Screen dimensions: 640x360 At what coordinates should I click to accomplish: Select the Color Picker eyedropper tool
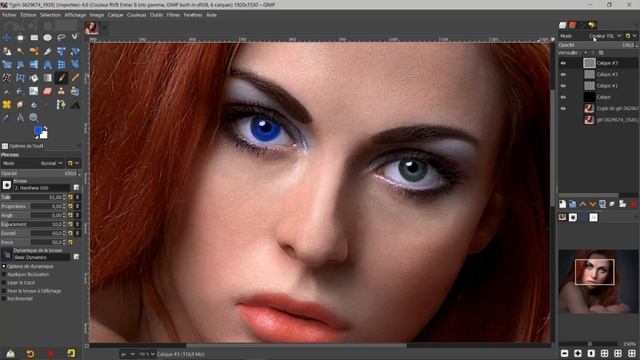point(7,118)
